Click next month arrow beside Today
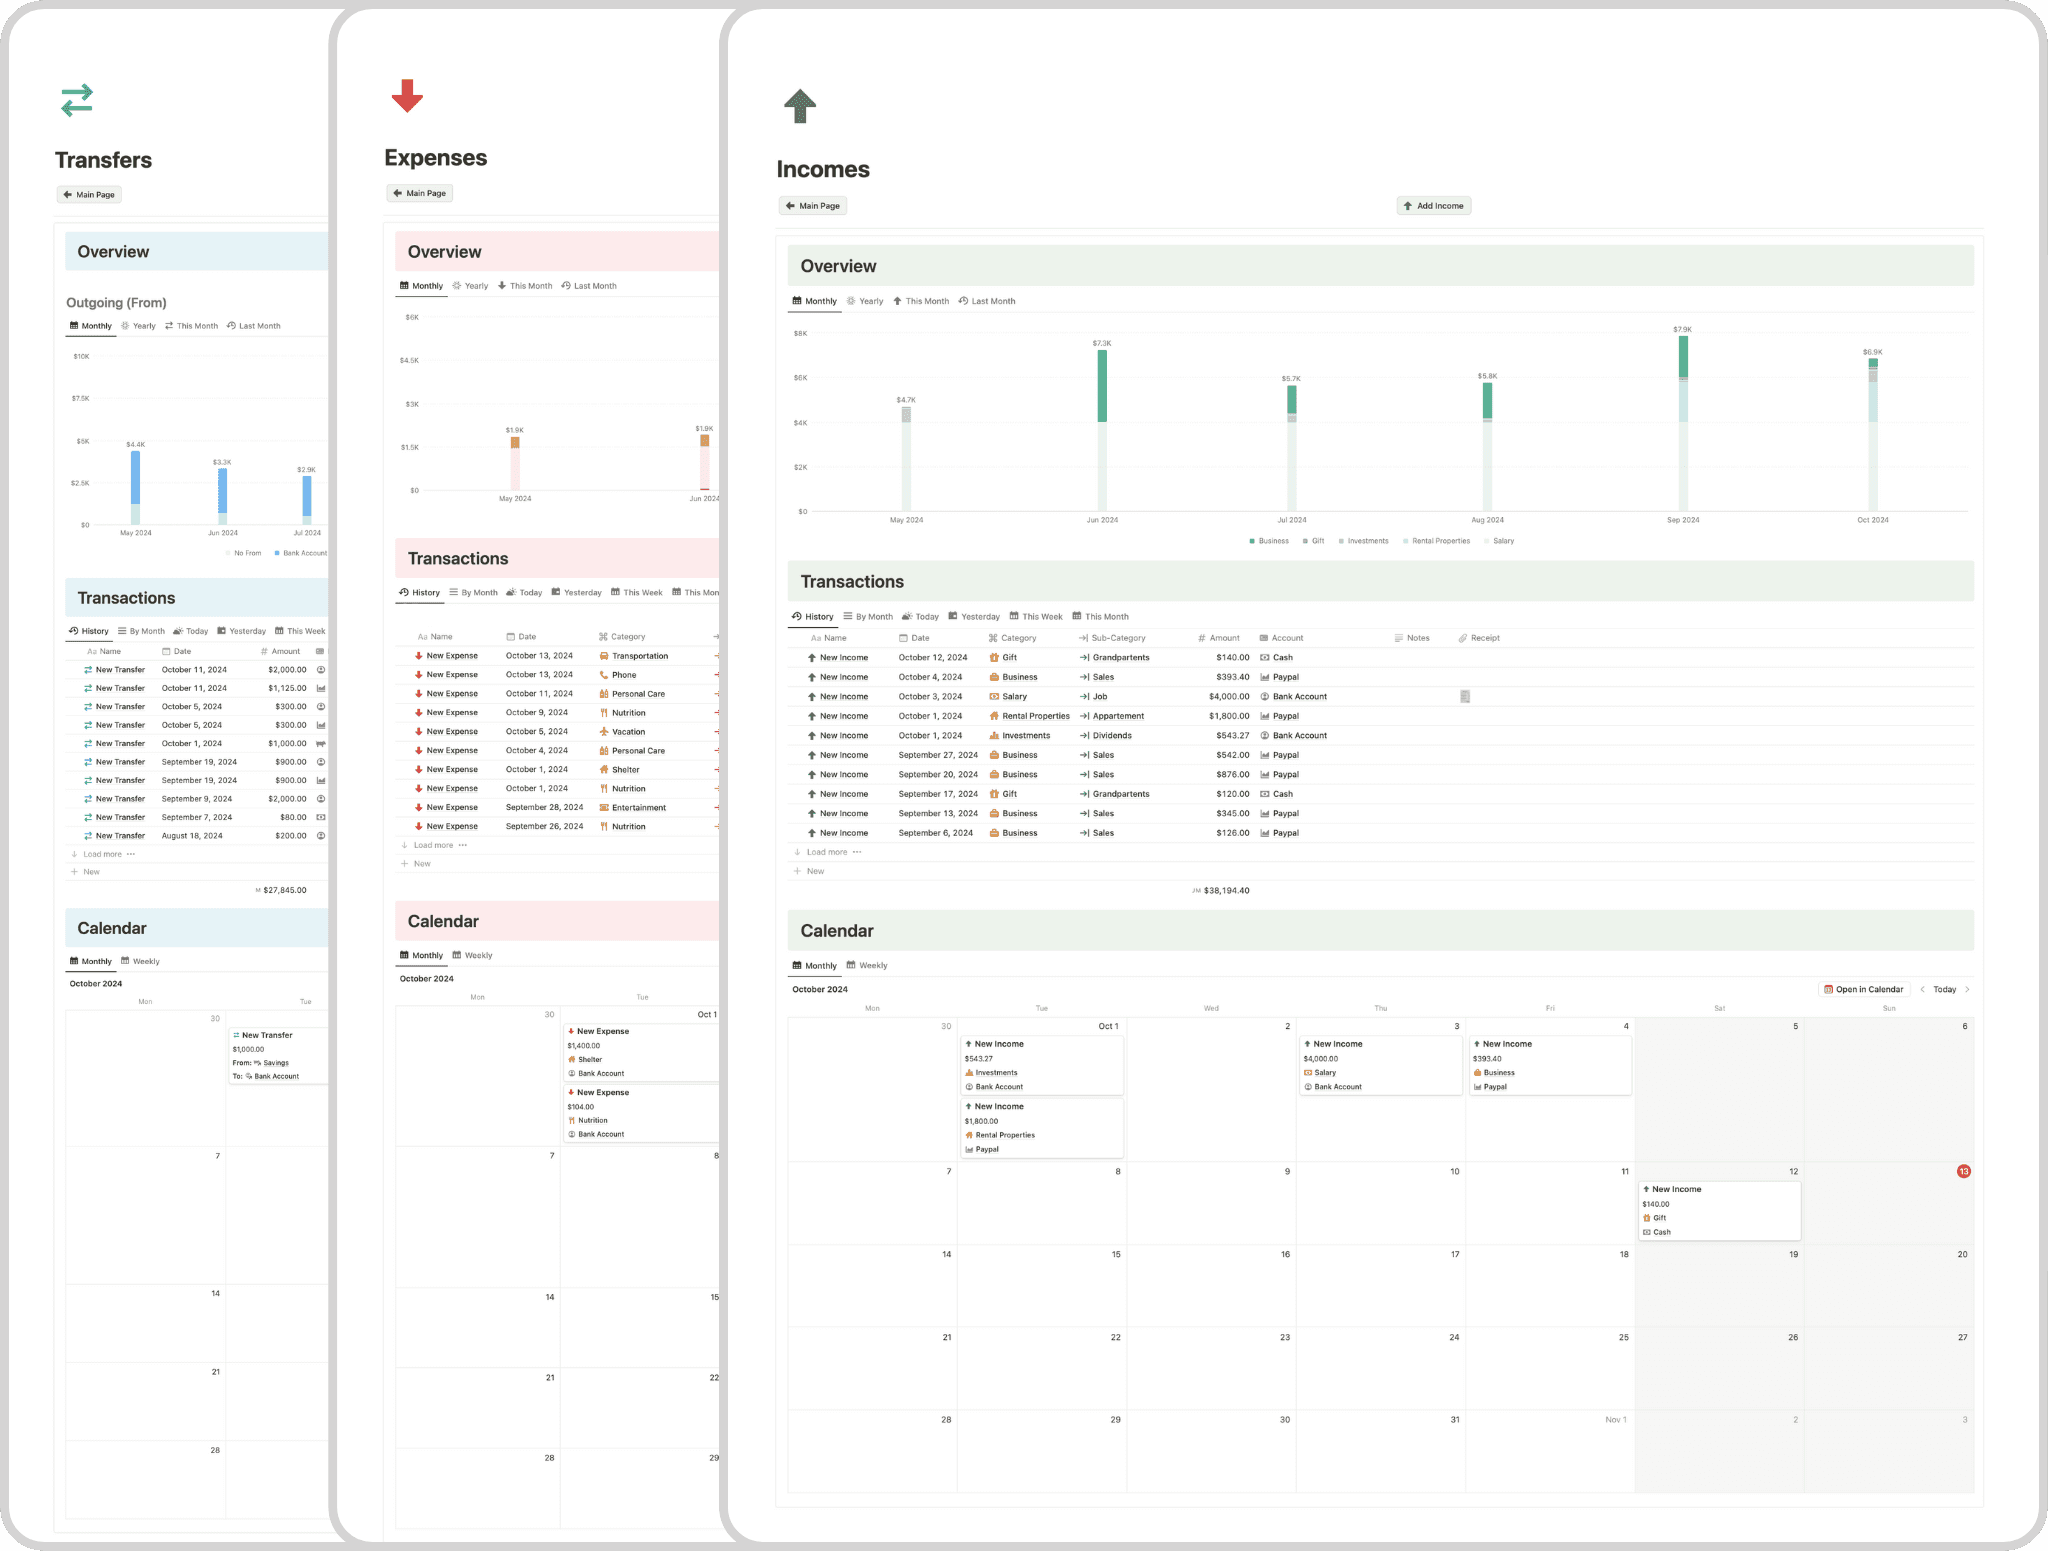 click(1967, 990)
